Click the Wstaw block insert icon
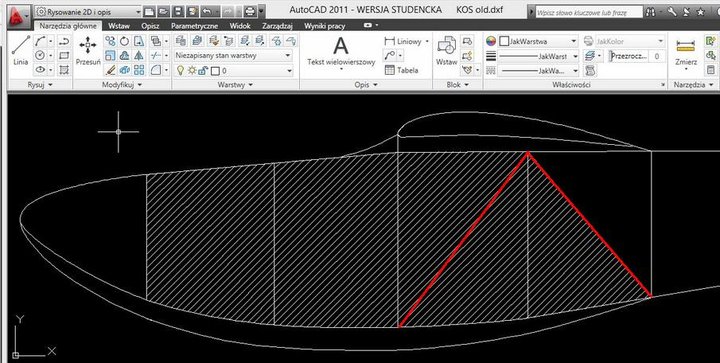Viewport: 720px width, 363px height. [446, 50]
